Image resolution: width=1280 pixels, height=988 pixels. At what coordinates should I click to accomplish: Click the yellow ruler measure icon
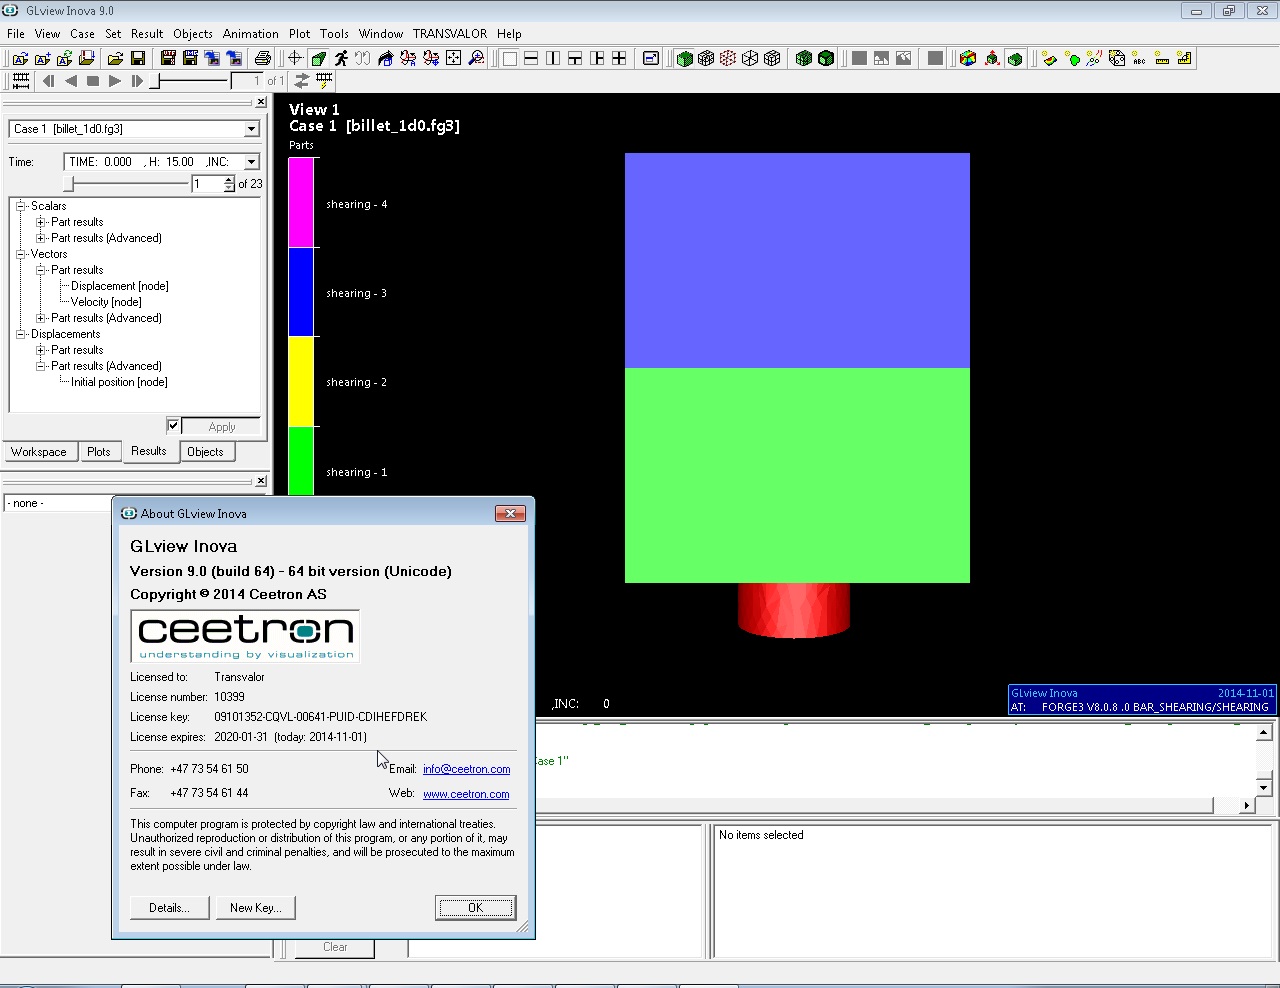pyautogui.click(x=1162, y=58)
